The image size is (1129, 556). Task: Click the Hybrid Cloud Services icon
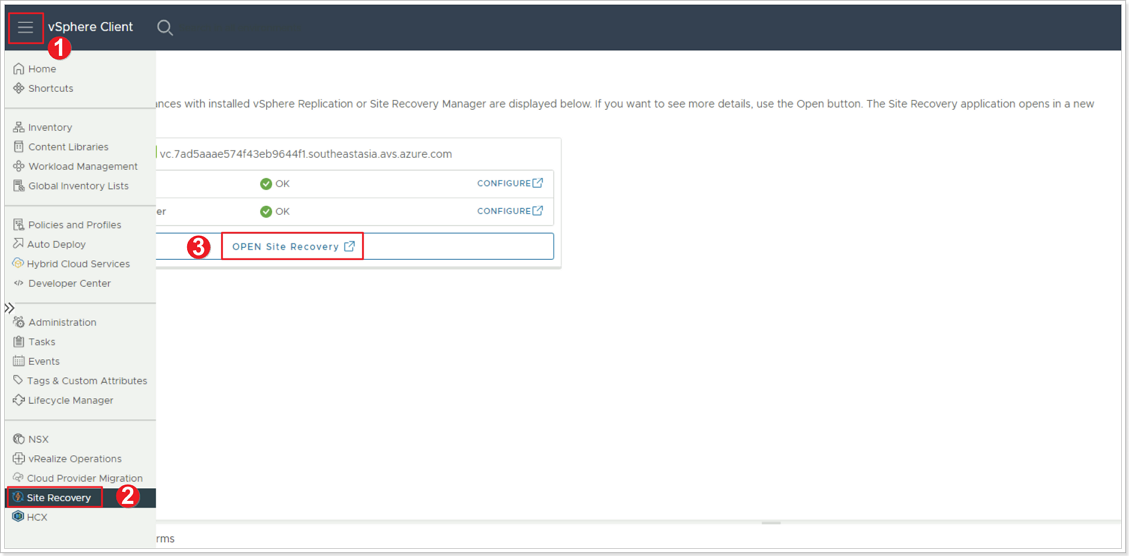[x=19, y=264]
